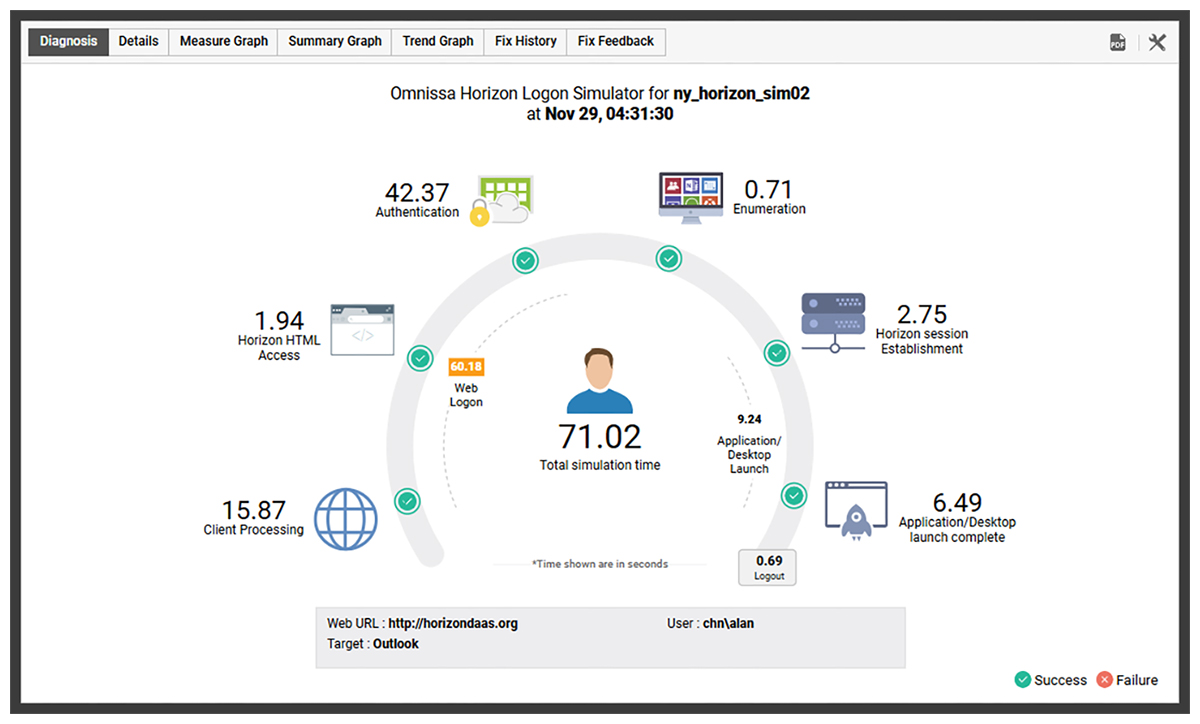Click the 0.69 Logout box
The width and height of the screenshot is (1200, 724).
click(768, 567)
